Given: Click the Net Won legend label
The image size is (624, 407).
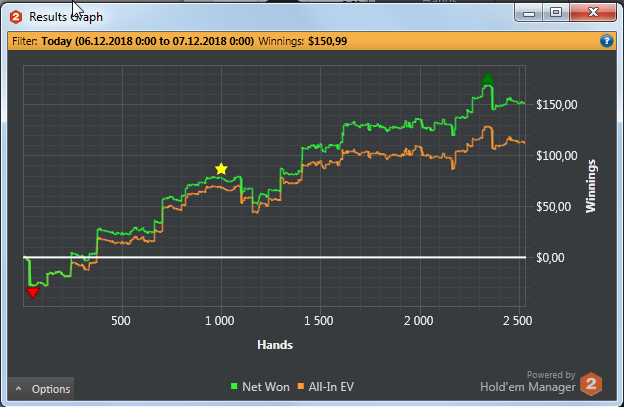Looking at the screenshot, I should click(x=266, y=387).
